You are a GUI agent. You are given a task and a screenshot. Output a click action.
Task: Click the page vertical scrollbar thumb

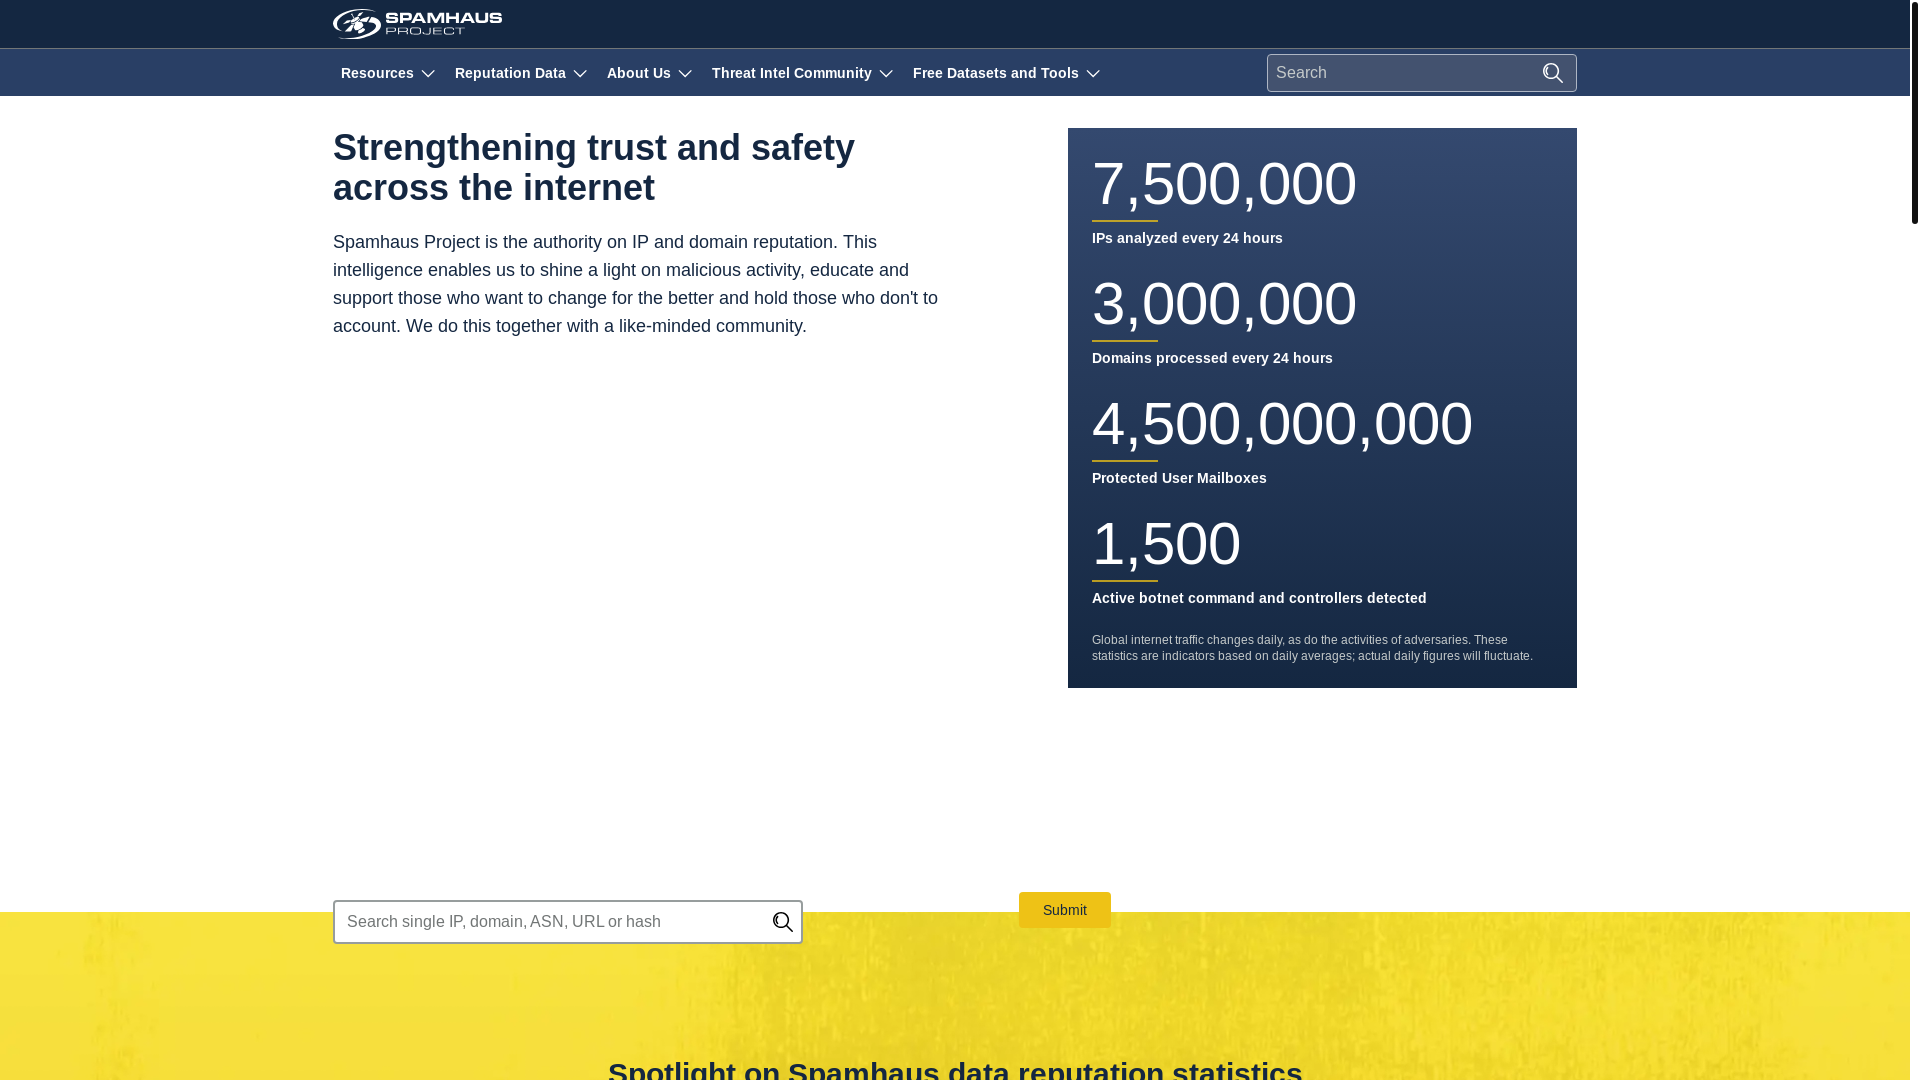pos(1914,112)
